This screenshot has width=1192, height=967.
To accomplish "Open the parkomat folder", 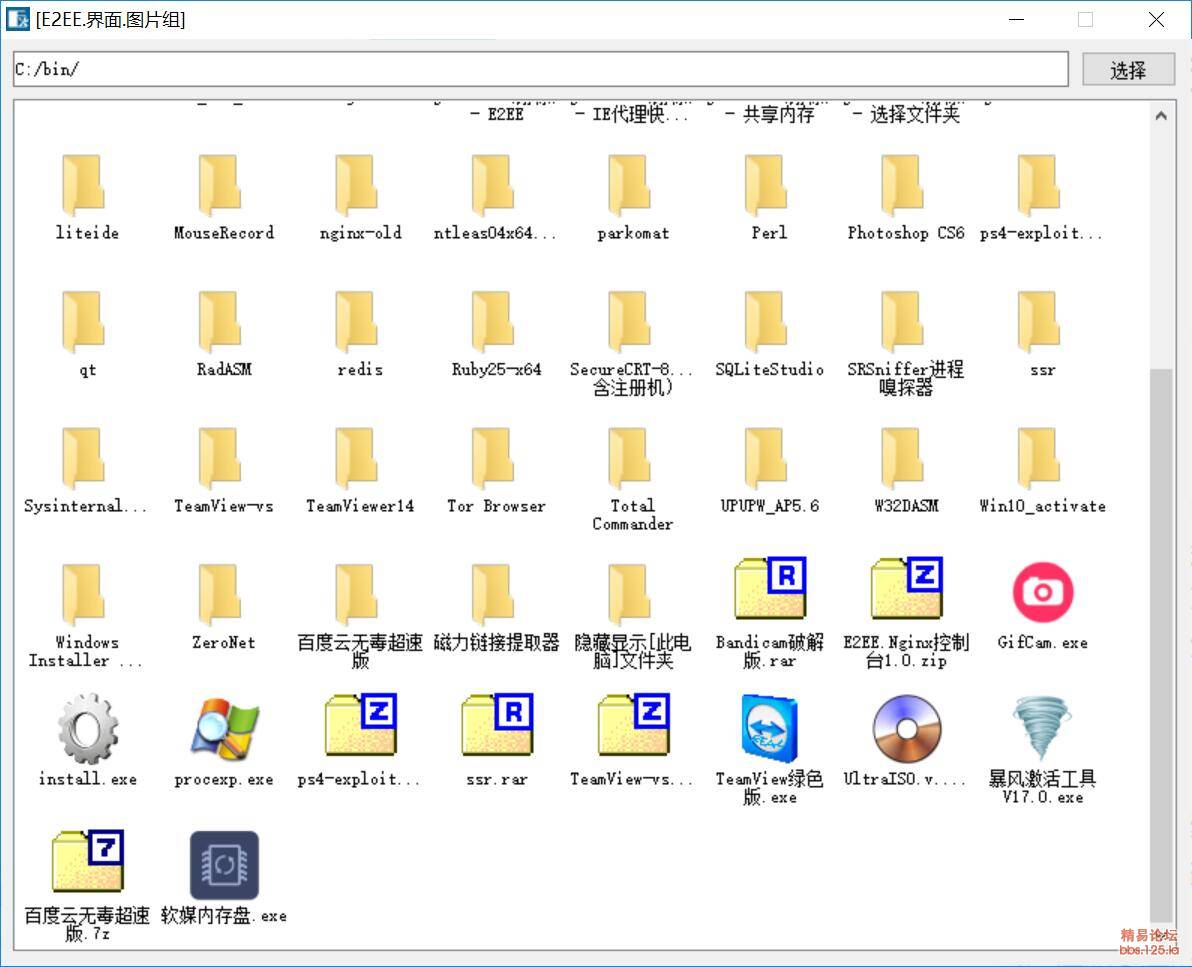I will click(x=630, y=185).
